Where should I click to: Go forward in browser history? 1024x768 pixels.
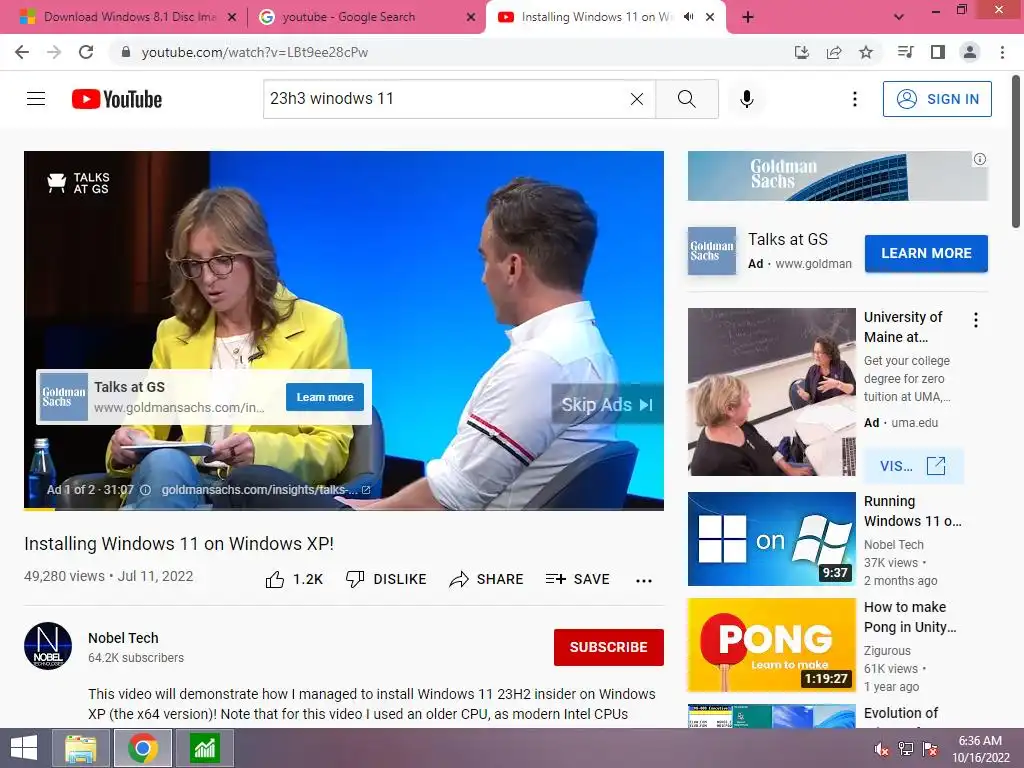coord(54,52)
